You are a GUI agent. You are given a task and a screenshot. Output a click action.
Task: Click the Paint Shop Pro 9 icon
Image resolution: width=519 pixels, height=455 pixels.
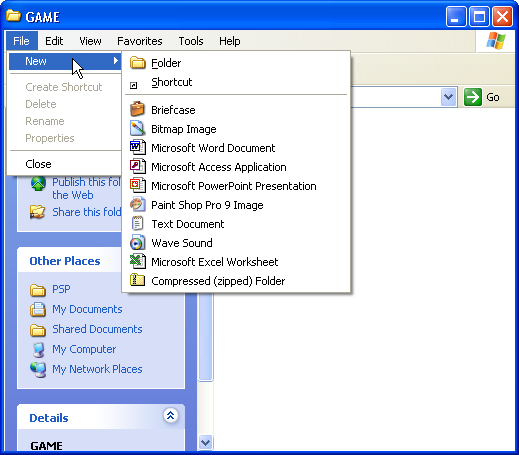(x=137, y=204)
